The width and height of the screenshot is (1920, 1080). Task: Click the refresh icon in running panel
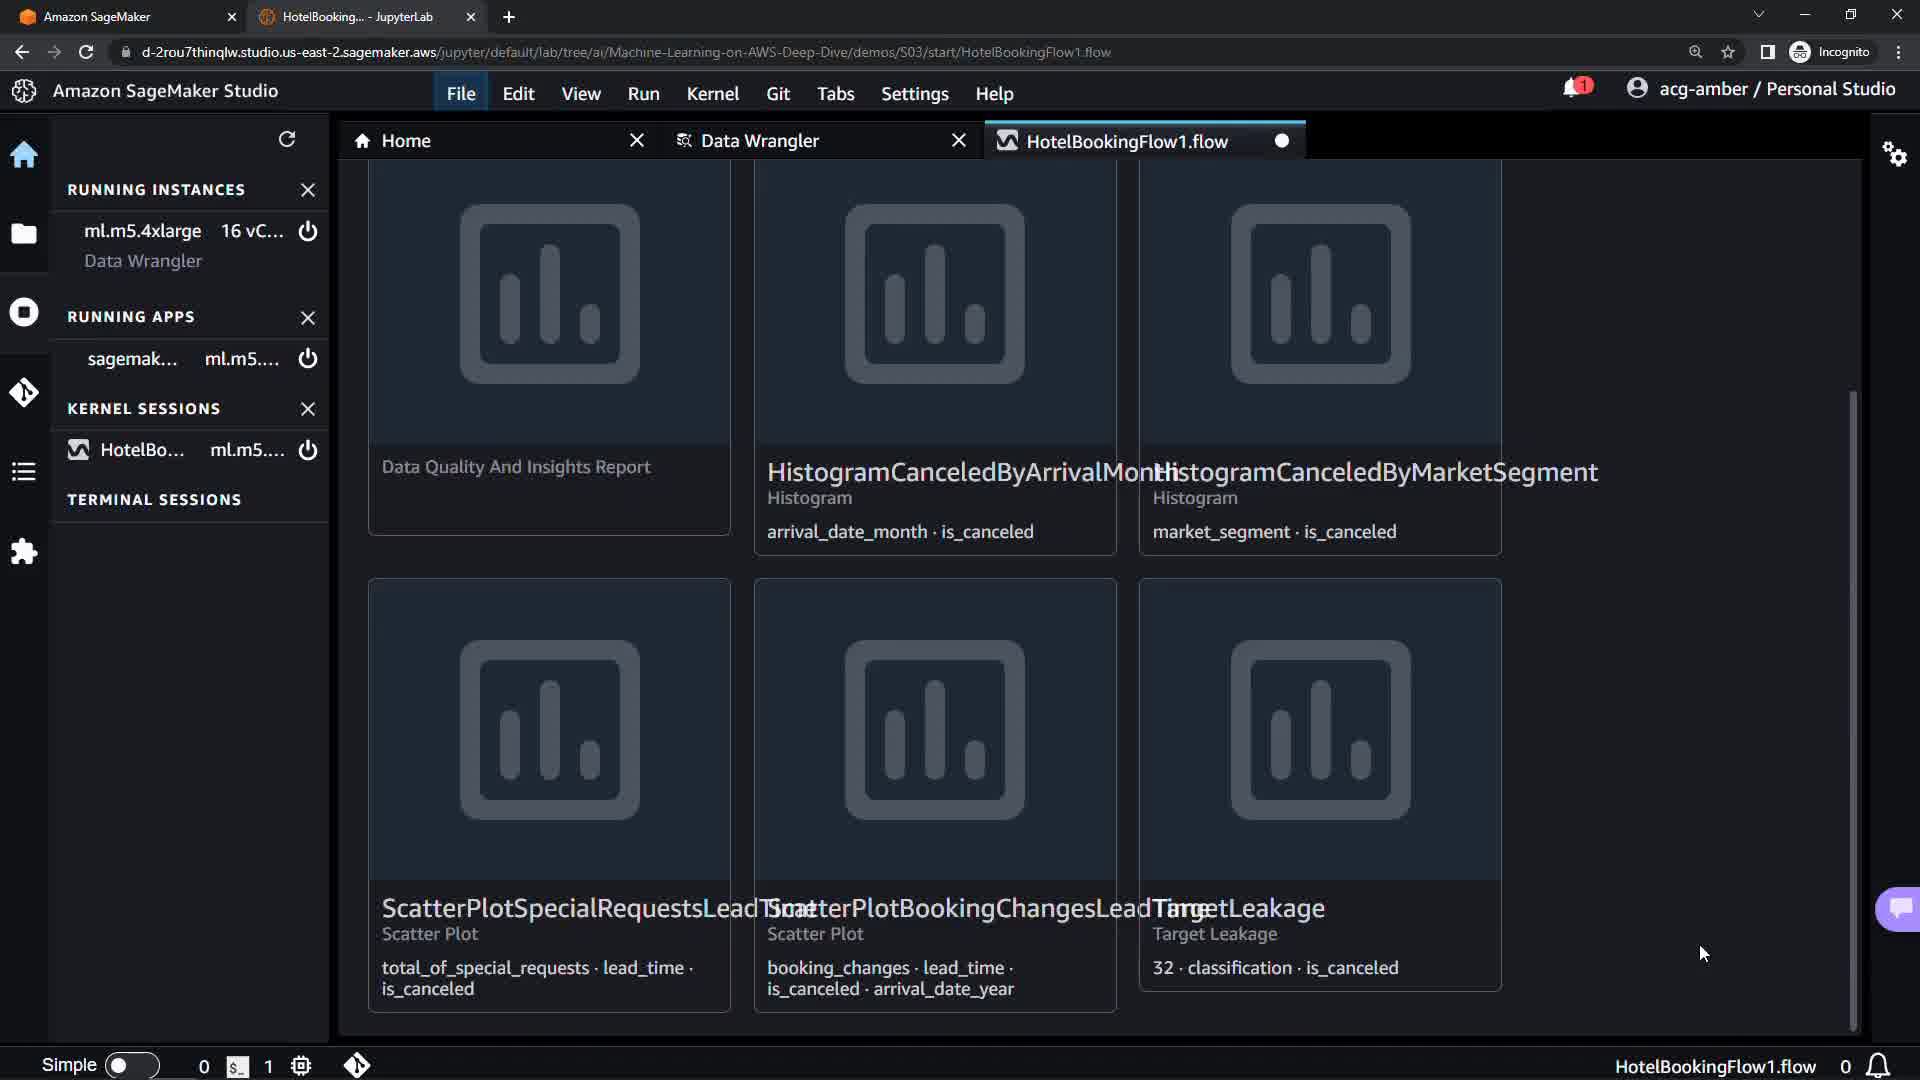click(287, 139)
